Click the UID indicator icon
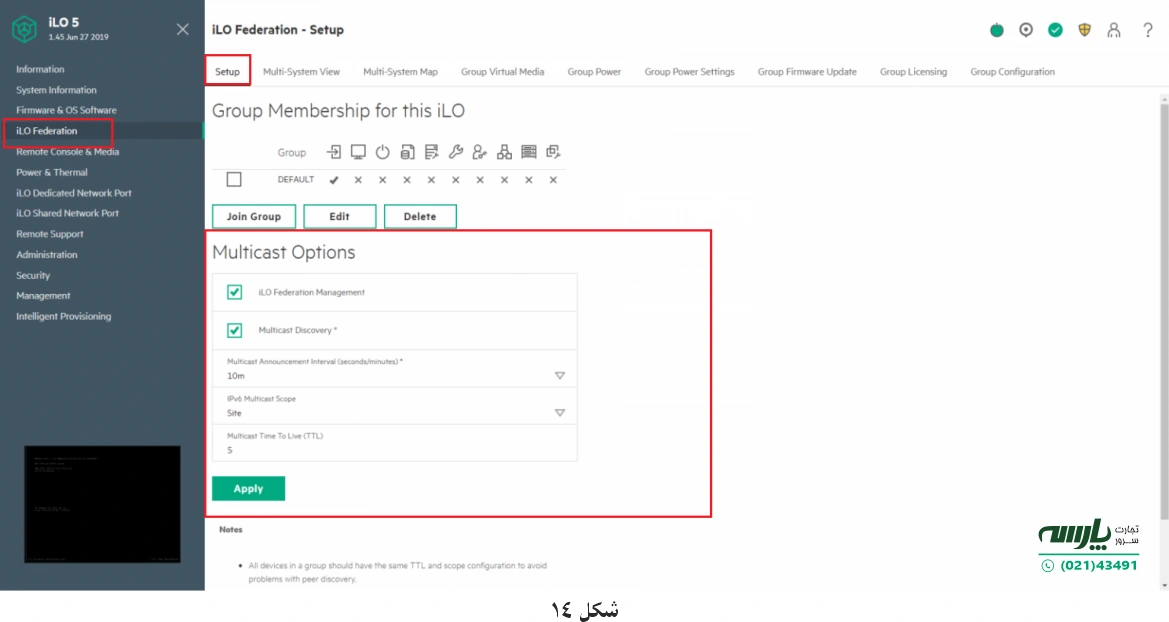The width and height of the screenshot is (1169, 622). (1026, 30)
